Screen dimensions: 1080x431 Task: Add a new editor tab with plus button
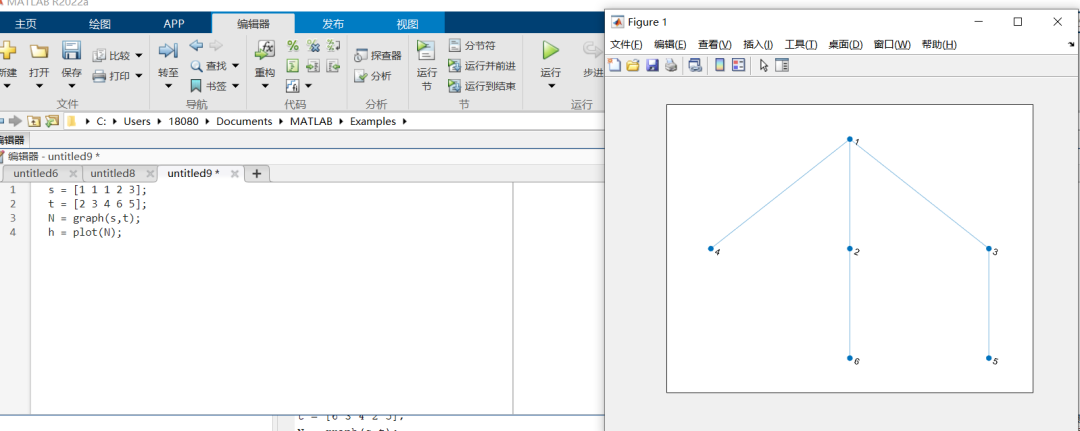[256, 174]
